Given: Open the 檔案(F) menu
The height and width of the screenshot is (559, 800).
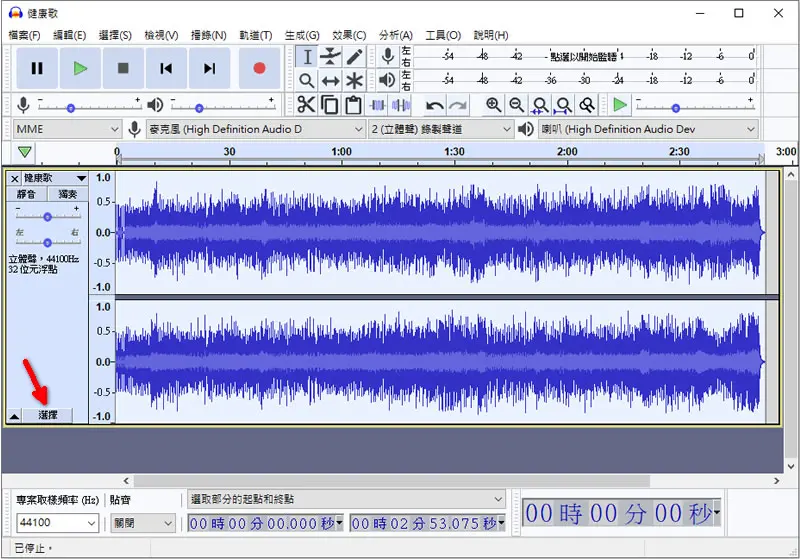Looking at the screenshot, I should click(24, 35).
